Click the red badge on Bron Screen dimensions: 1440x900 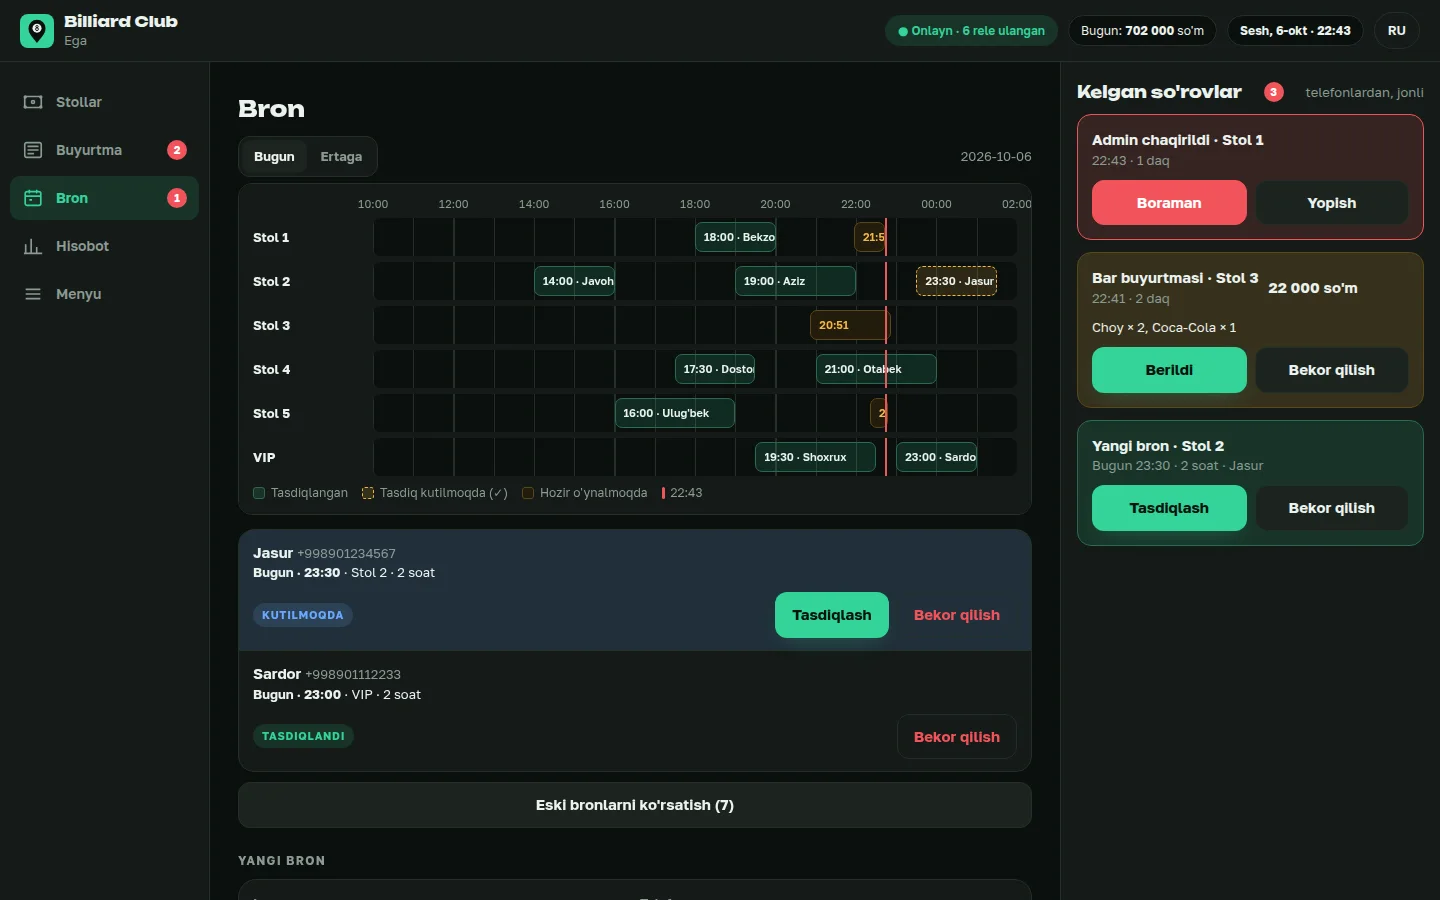(x=177, y=198)
